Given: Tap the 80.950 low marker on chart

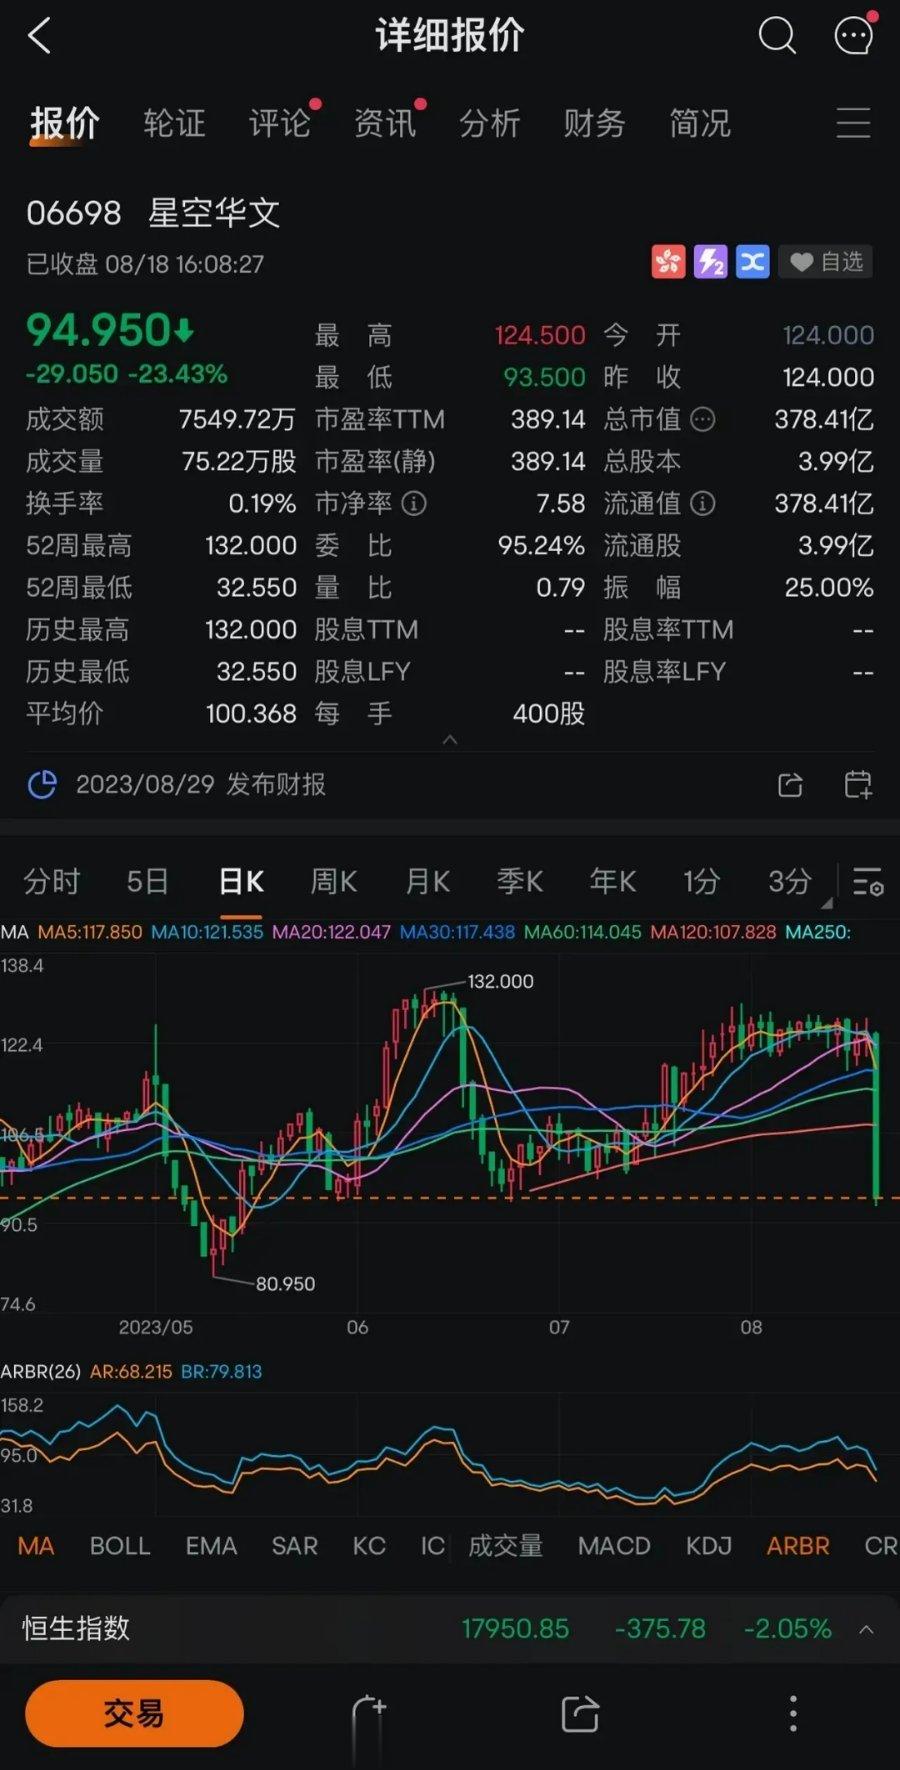Looking at the screenshot, I should (285, 1284).
